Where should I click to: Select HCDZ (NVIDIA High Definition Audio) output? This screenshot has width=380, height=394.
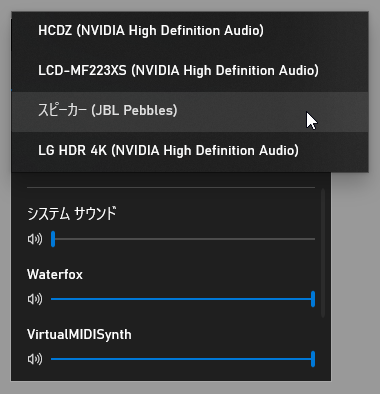point(190,31)
